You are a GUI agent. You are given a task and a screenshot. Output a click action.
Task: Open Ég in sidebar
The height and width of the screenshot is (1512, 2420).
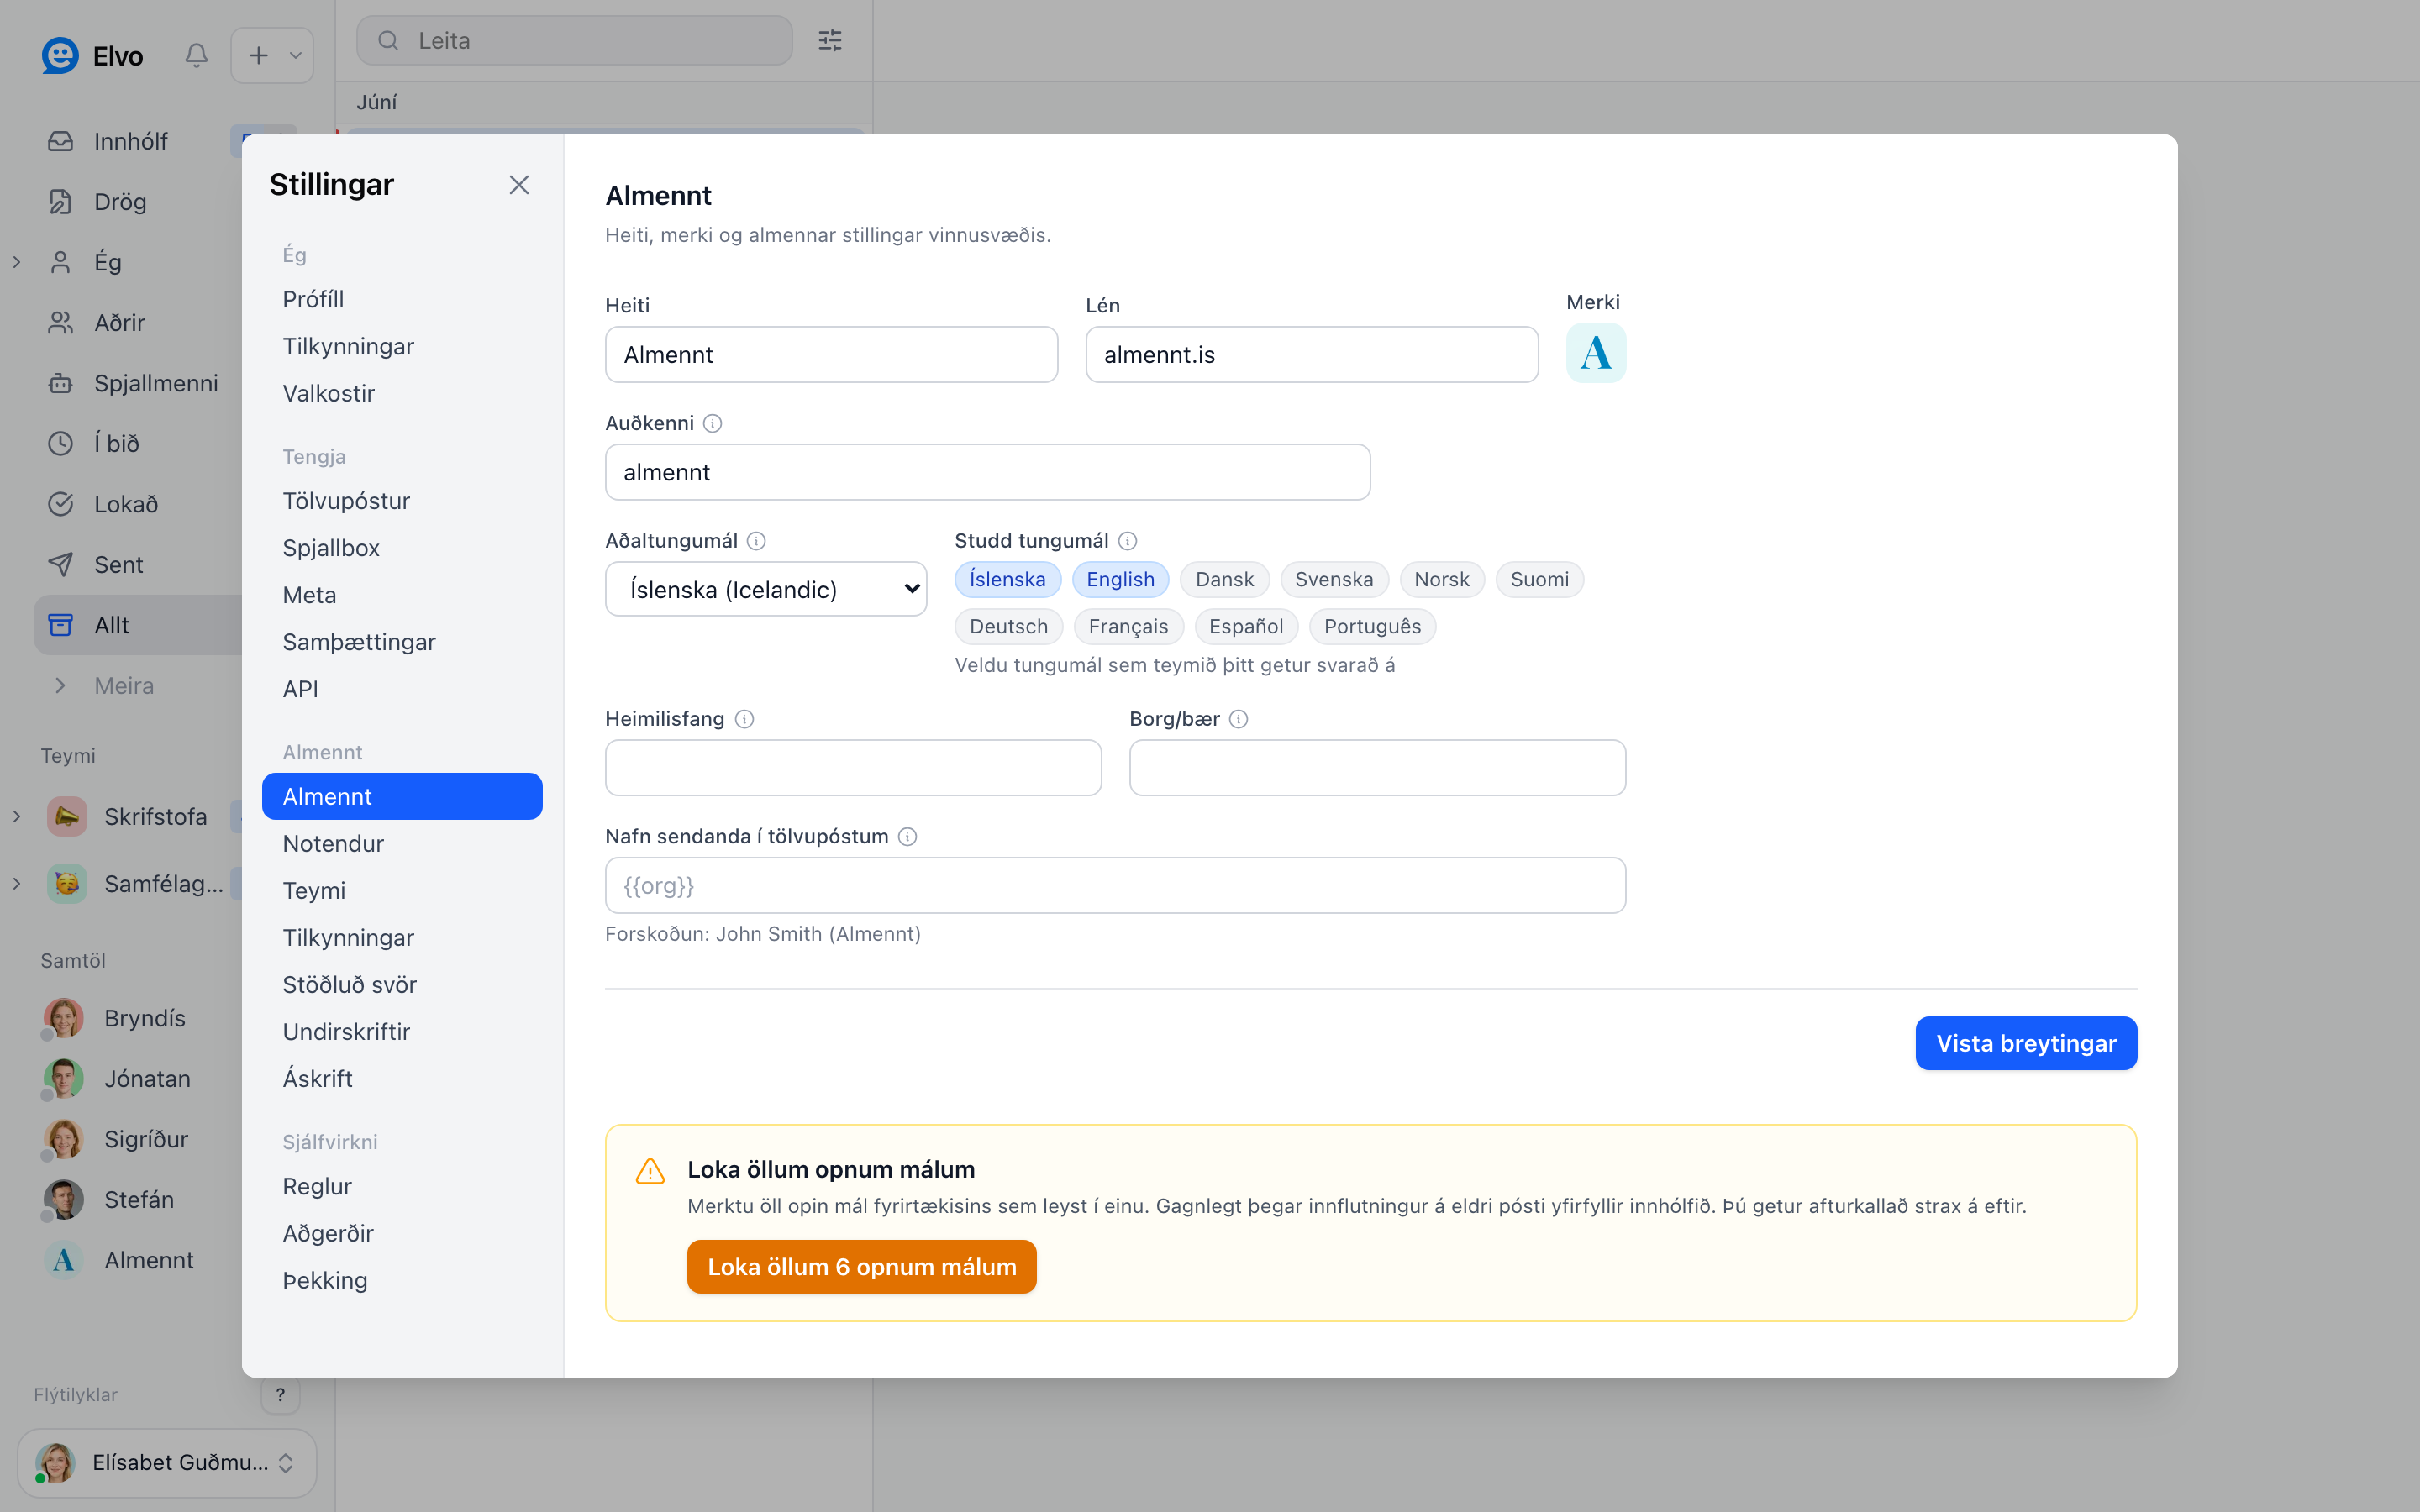coord(108,262)
